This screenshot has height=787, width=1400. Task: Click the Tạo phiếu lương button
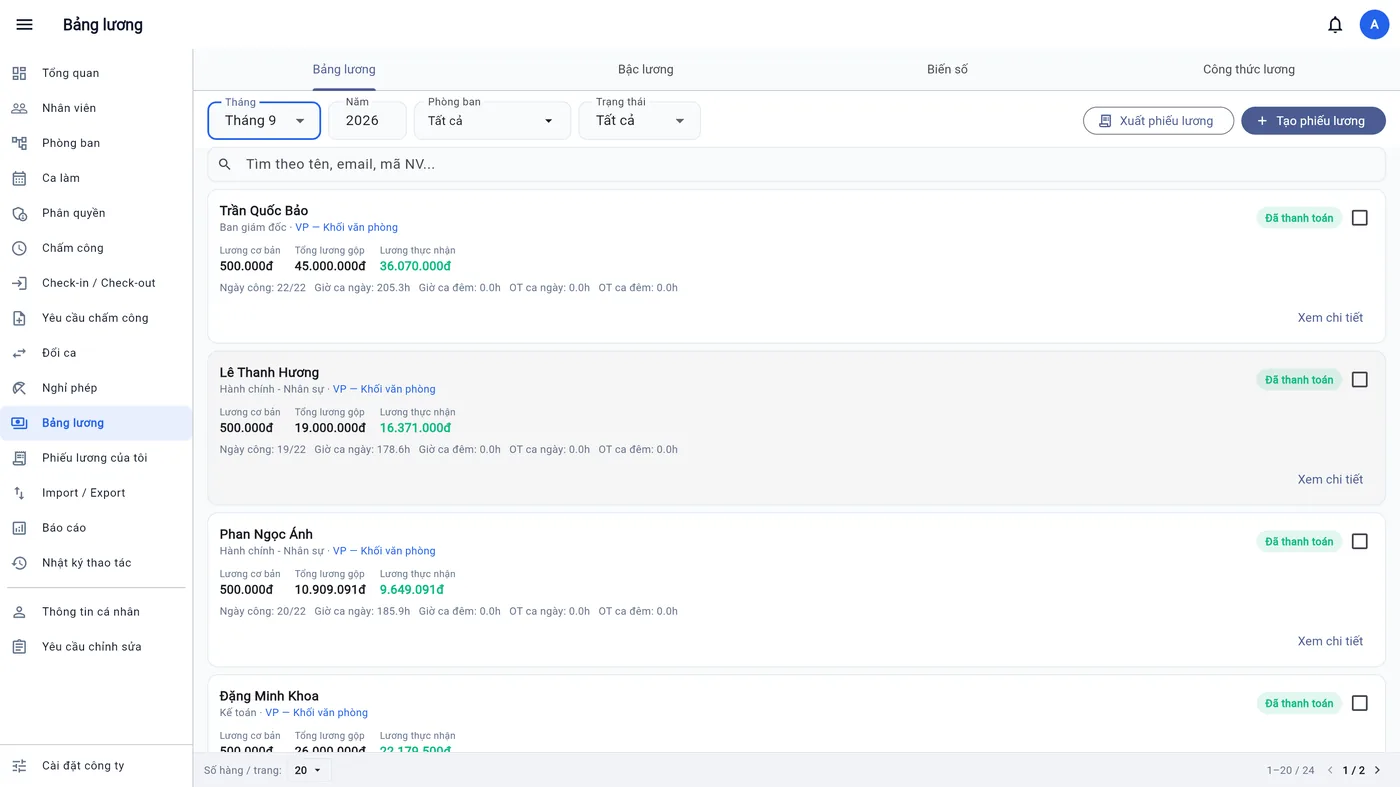click(x=1313, y=121)
